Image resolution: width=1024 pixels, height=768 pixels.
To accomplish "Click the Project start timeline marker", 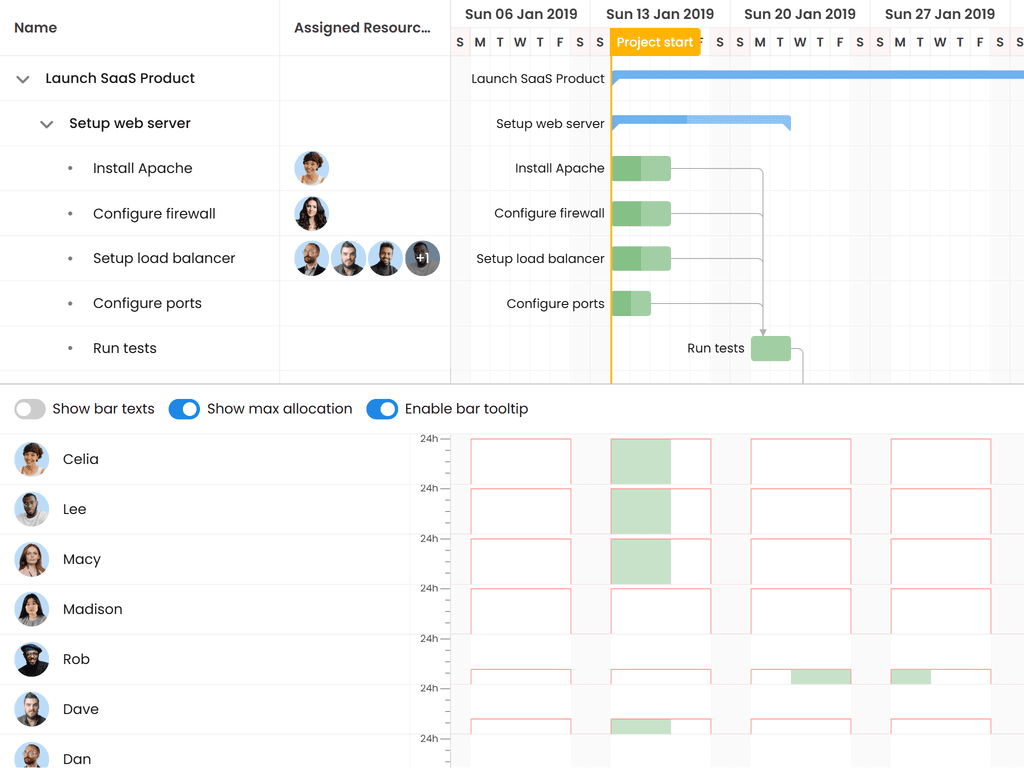I will pyautogui.click(x=654, y=42).
